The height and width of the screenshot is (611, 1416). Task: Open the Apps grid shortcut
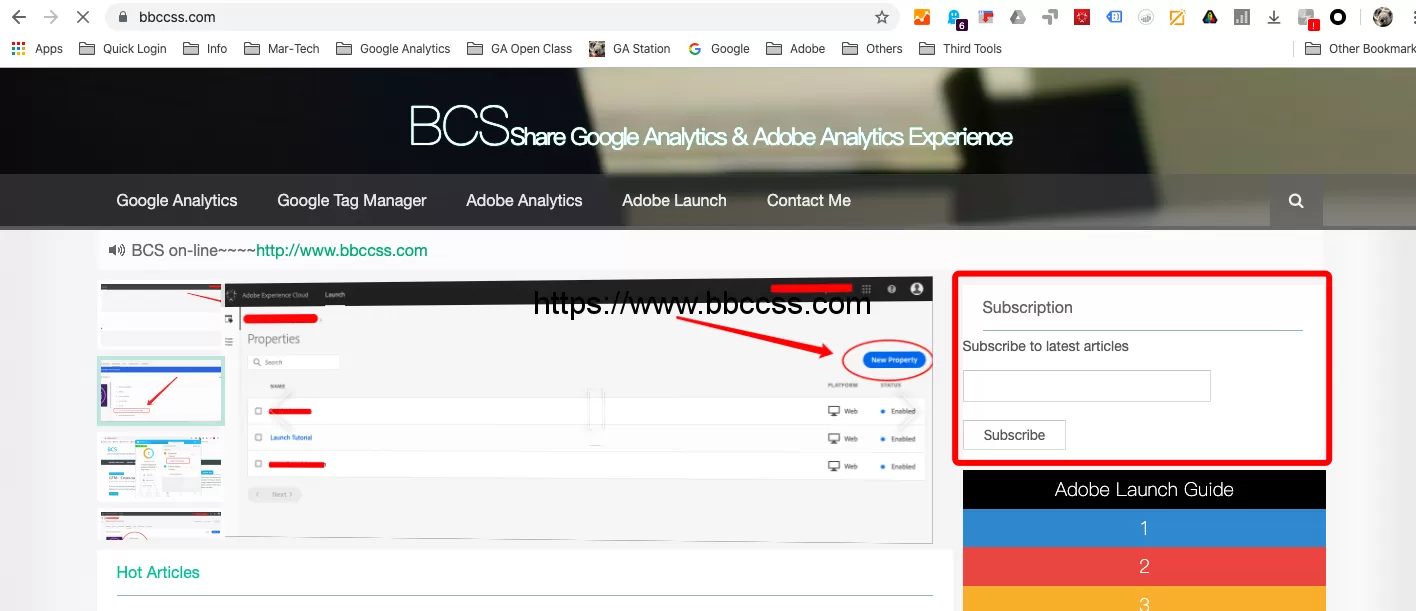pyautogui.click(x=37, y=48)
